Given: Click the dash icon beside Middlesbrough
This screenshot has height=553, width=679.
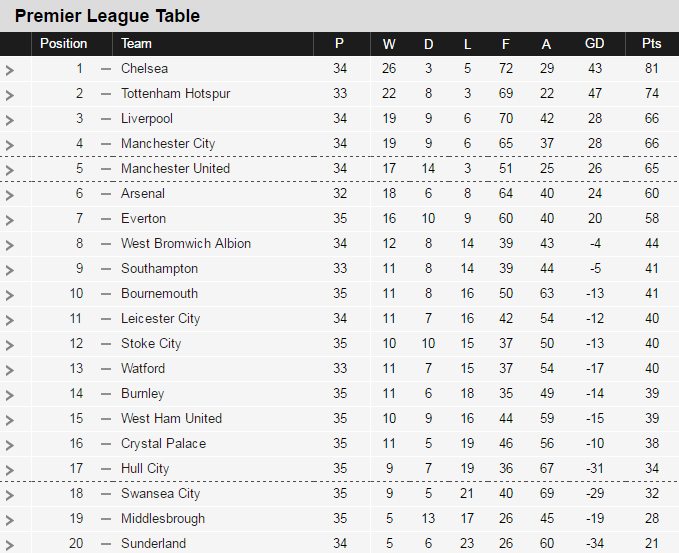Looking at the screenshot, I should coord(106,519).
